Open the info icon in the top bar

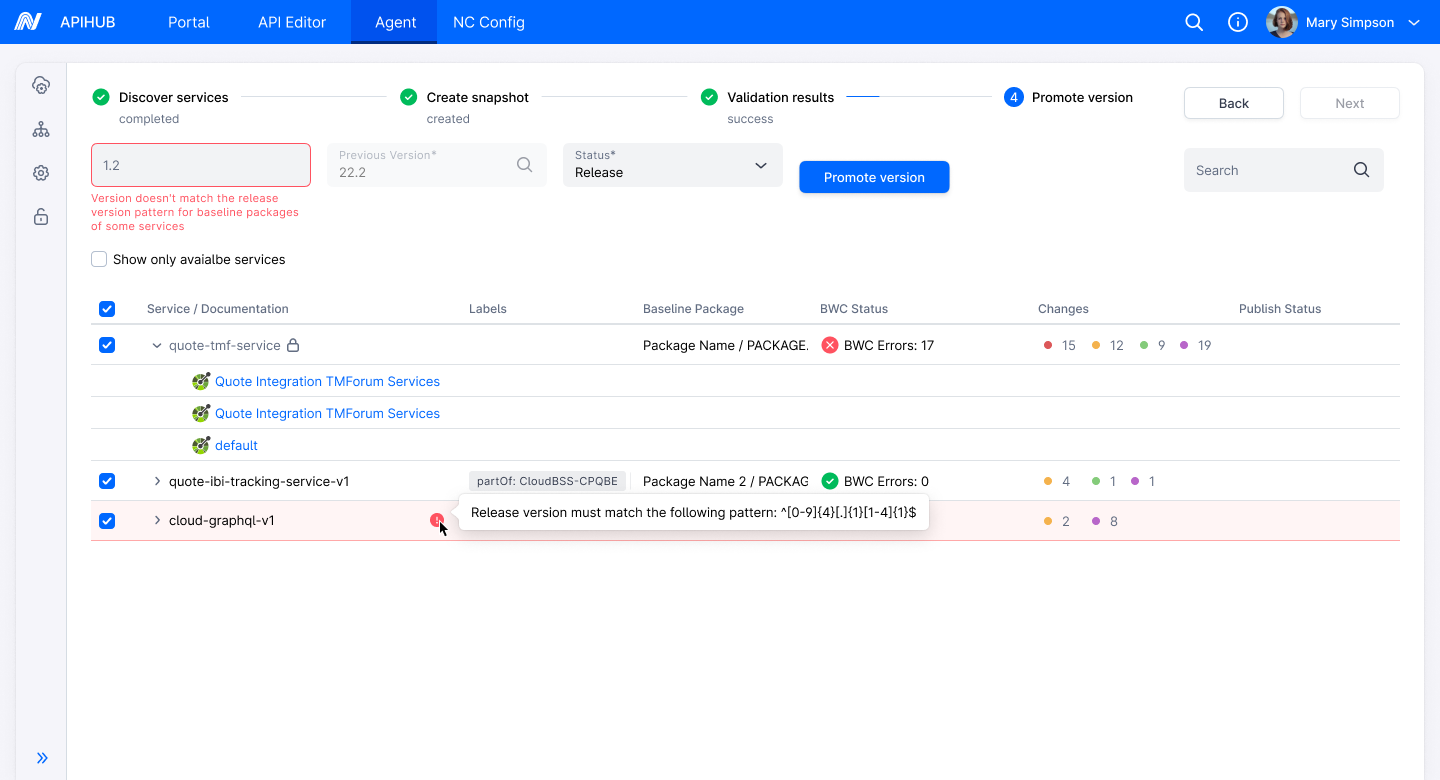point(1238,22)
